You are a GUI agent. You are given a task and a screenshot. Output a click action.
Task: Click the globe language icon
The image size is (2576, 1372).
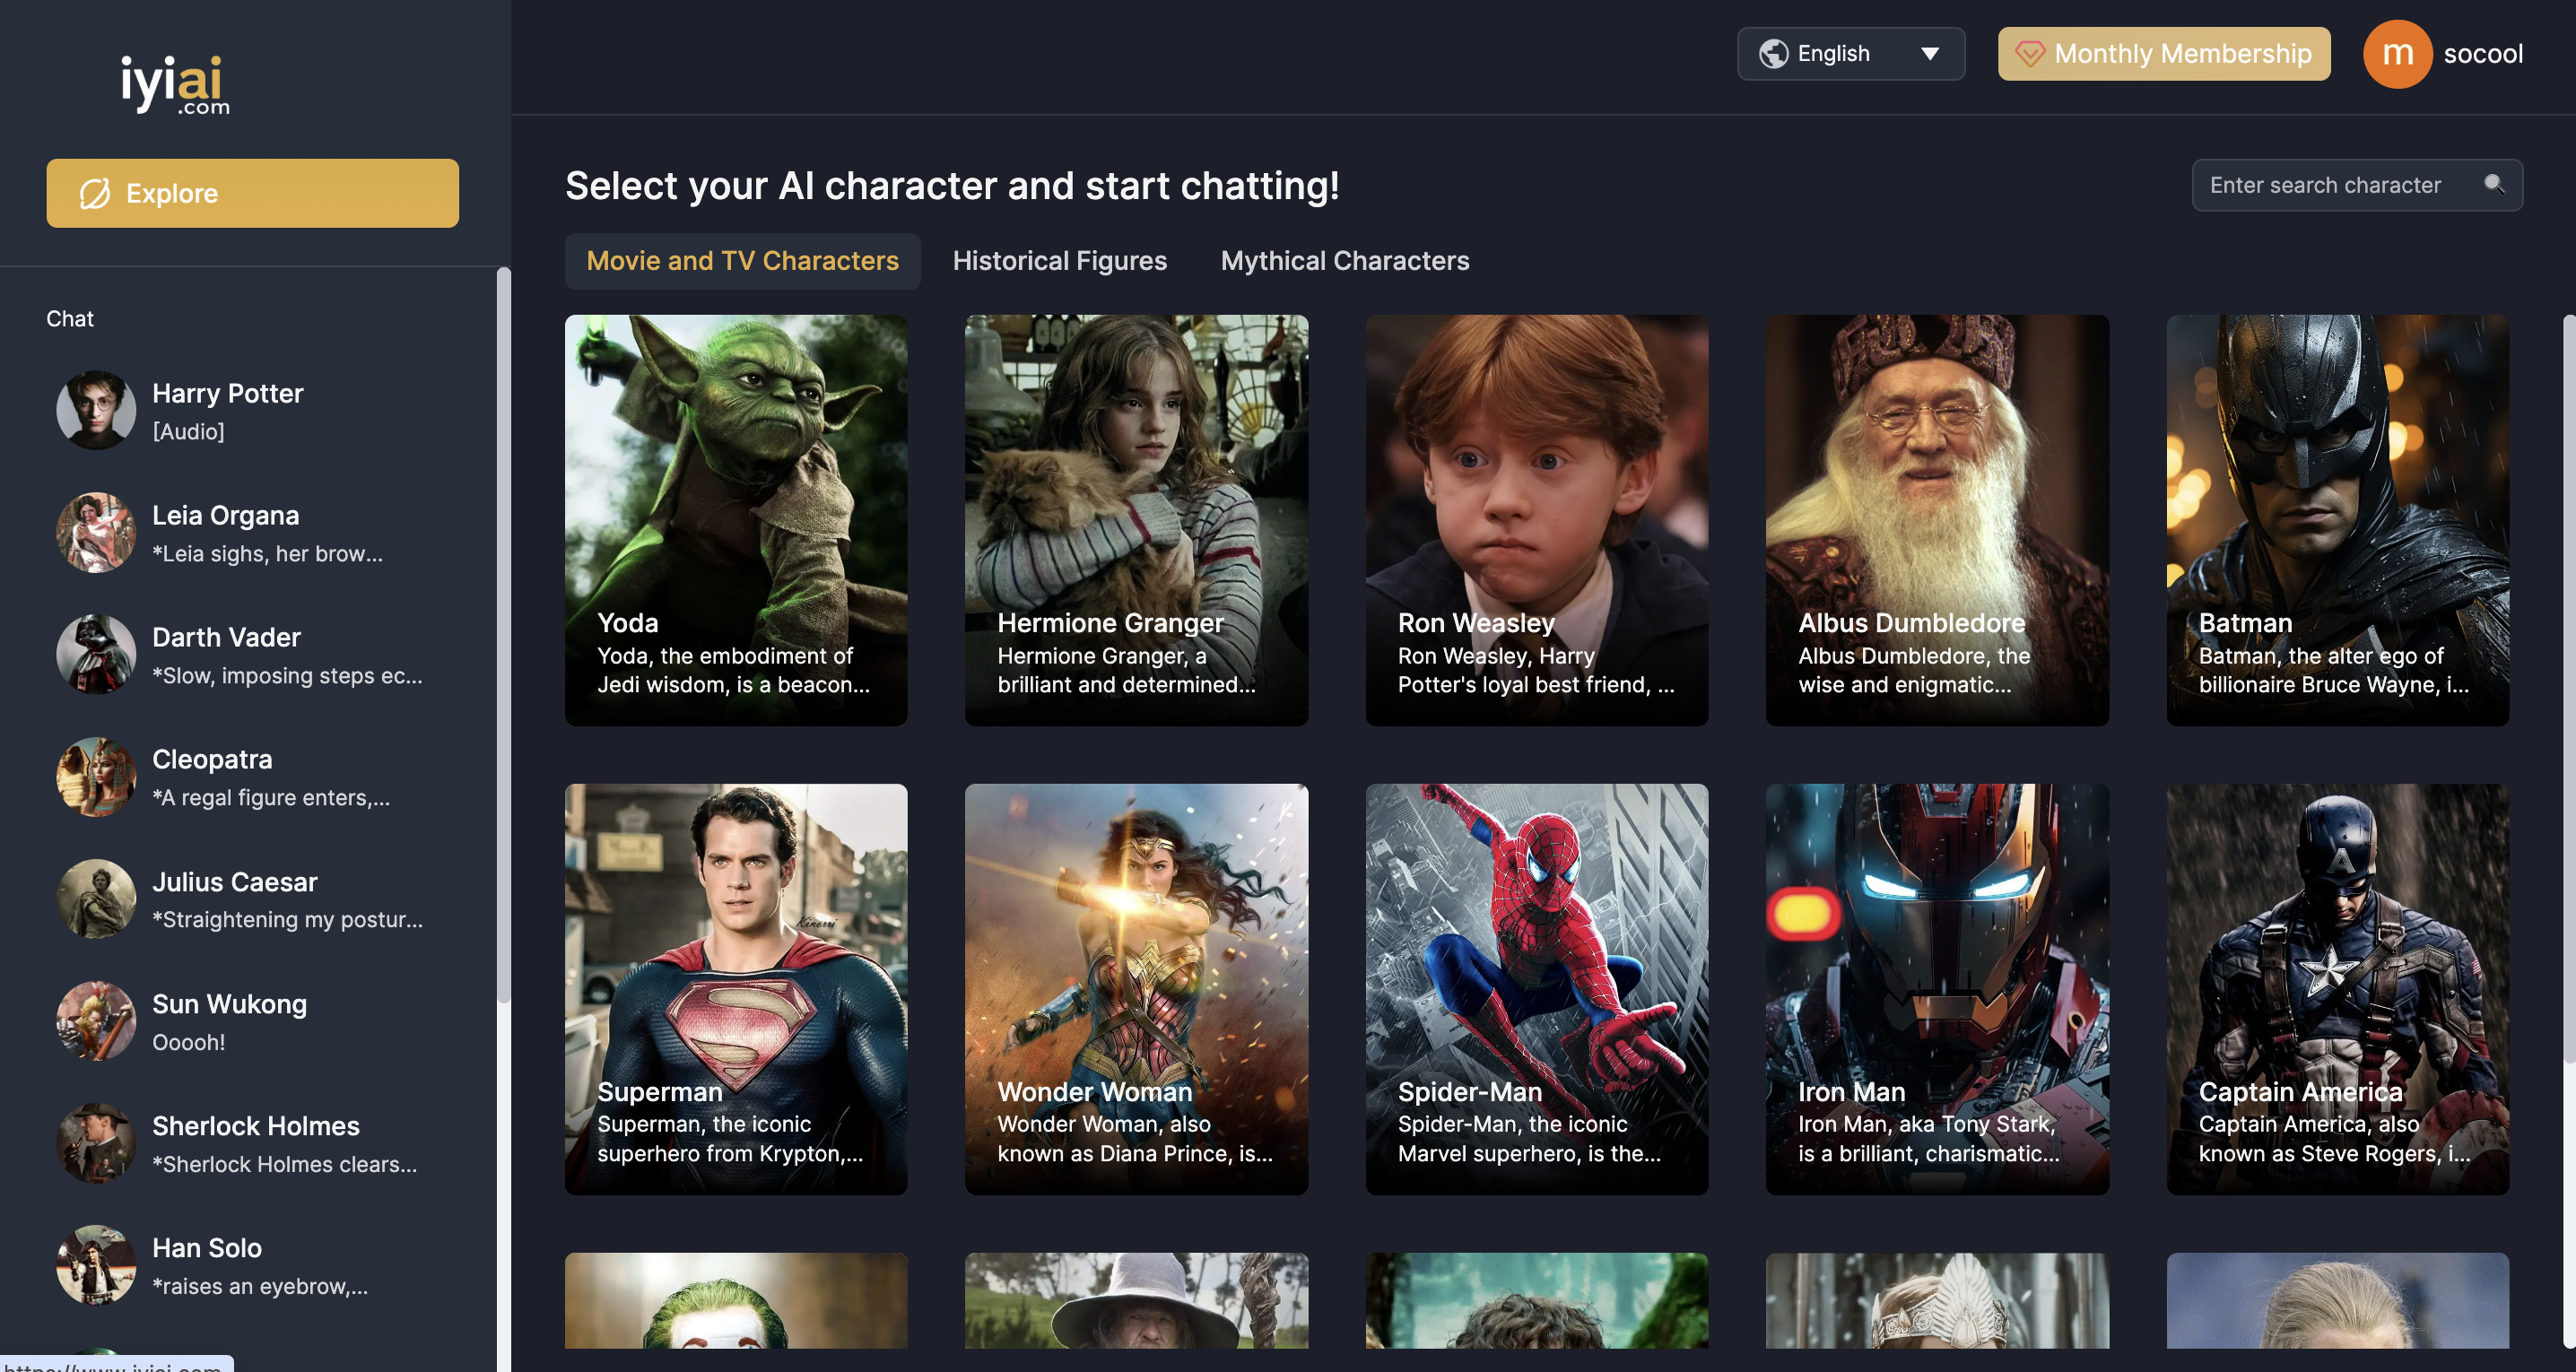[1773, 54]
